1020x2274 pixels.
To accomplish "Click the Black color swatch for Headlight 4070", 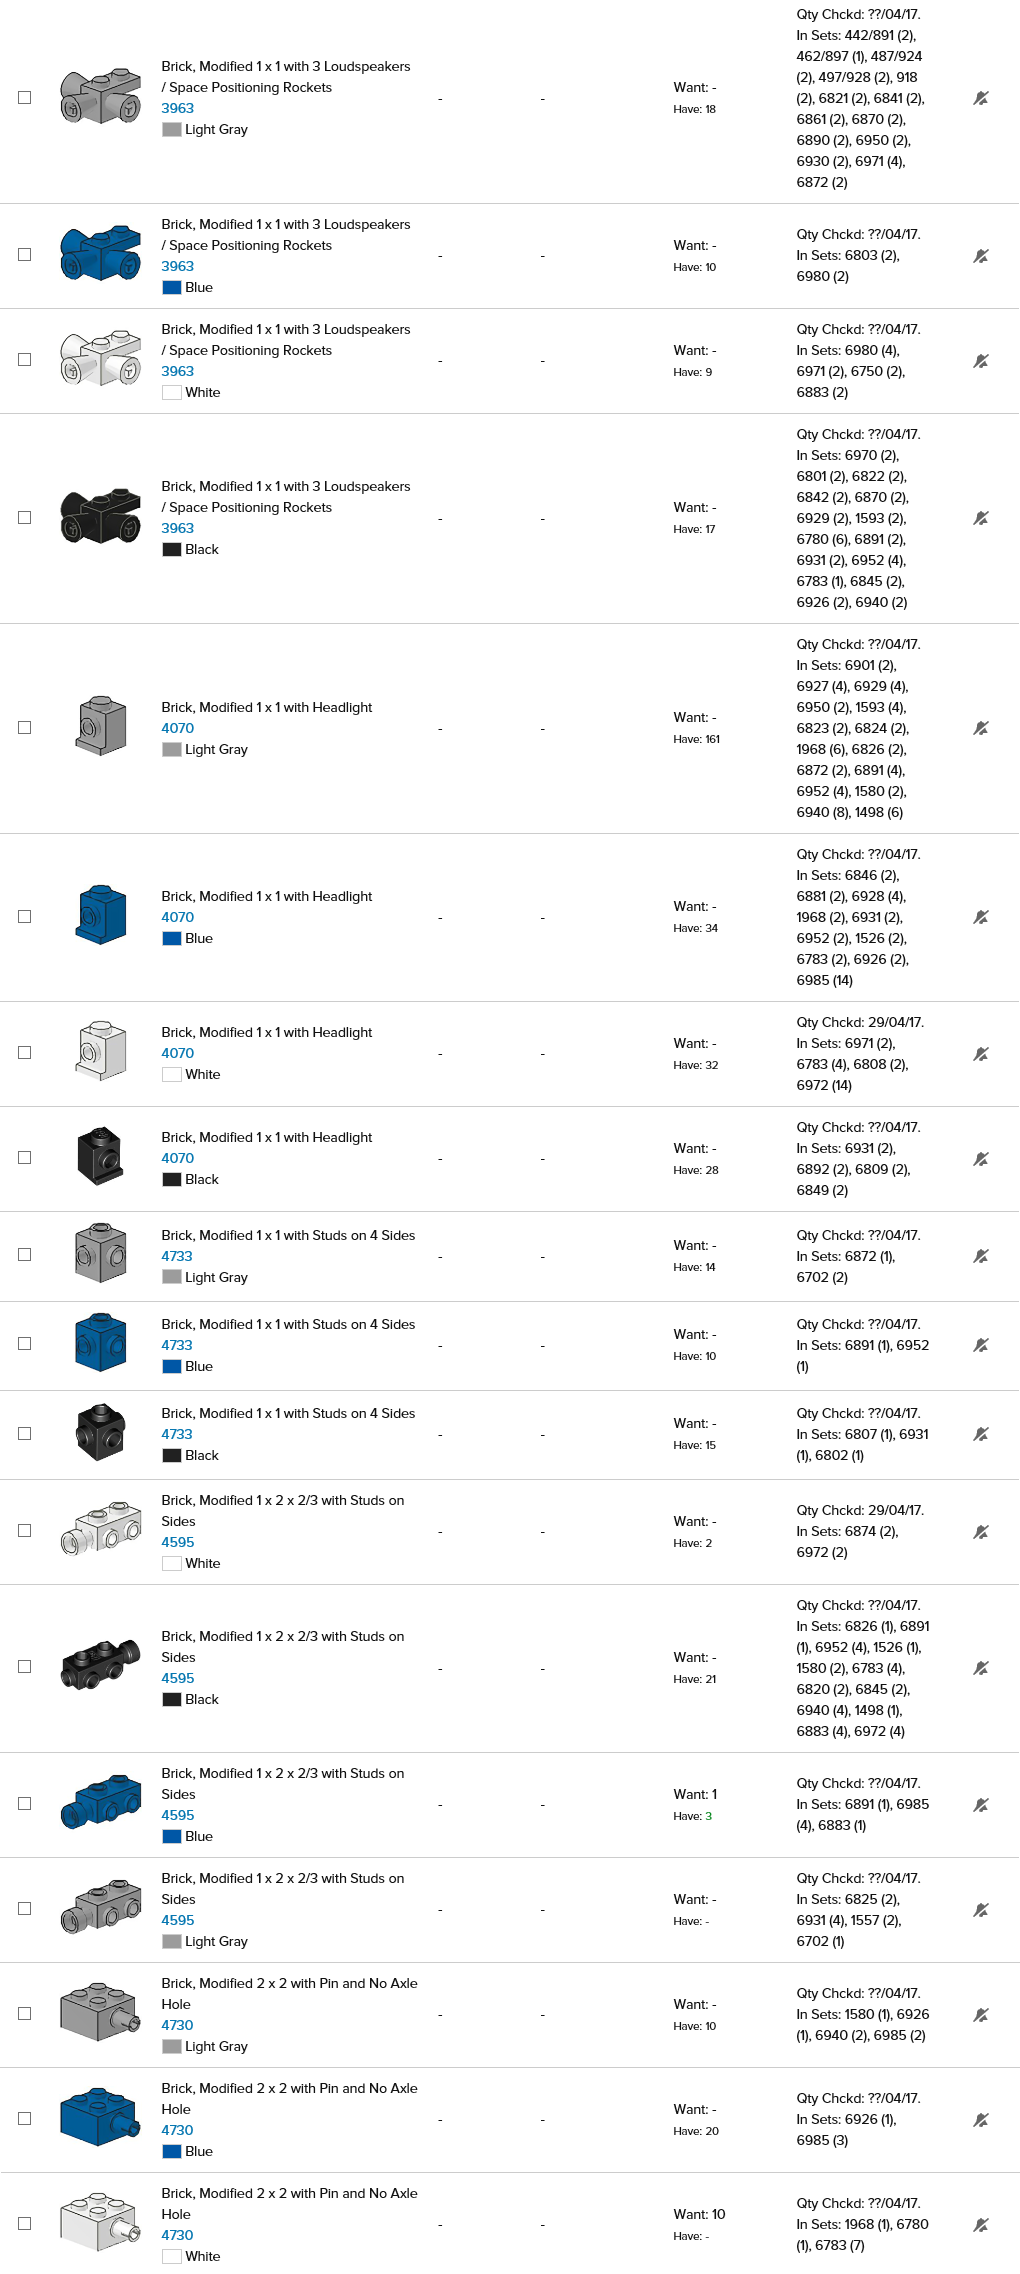I will pyautogui.click(x=172, y=1179).
